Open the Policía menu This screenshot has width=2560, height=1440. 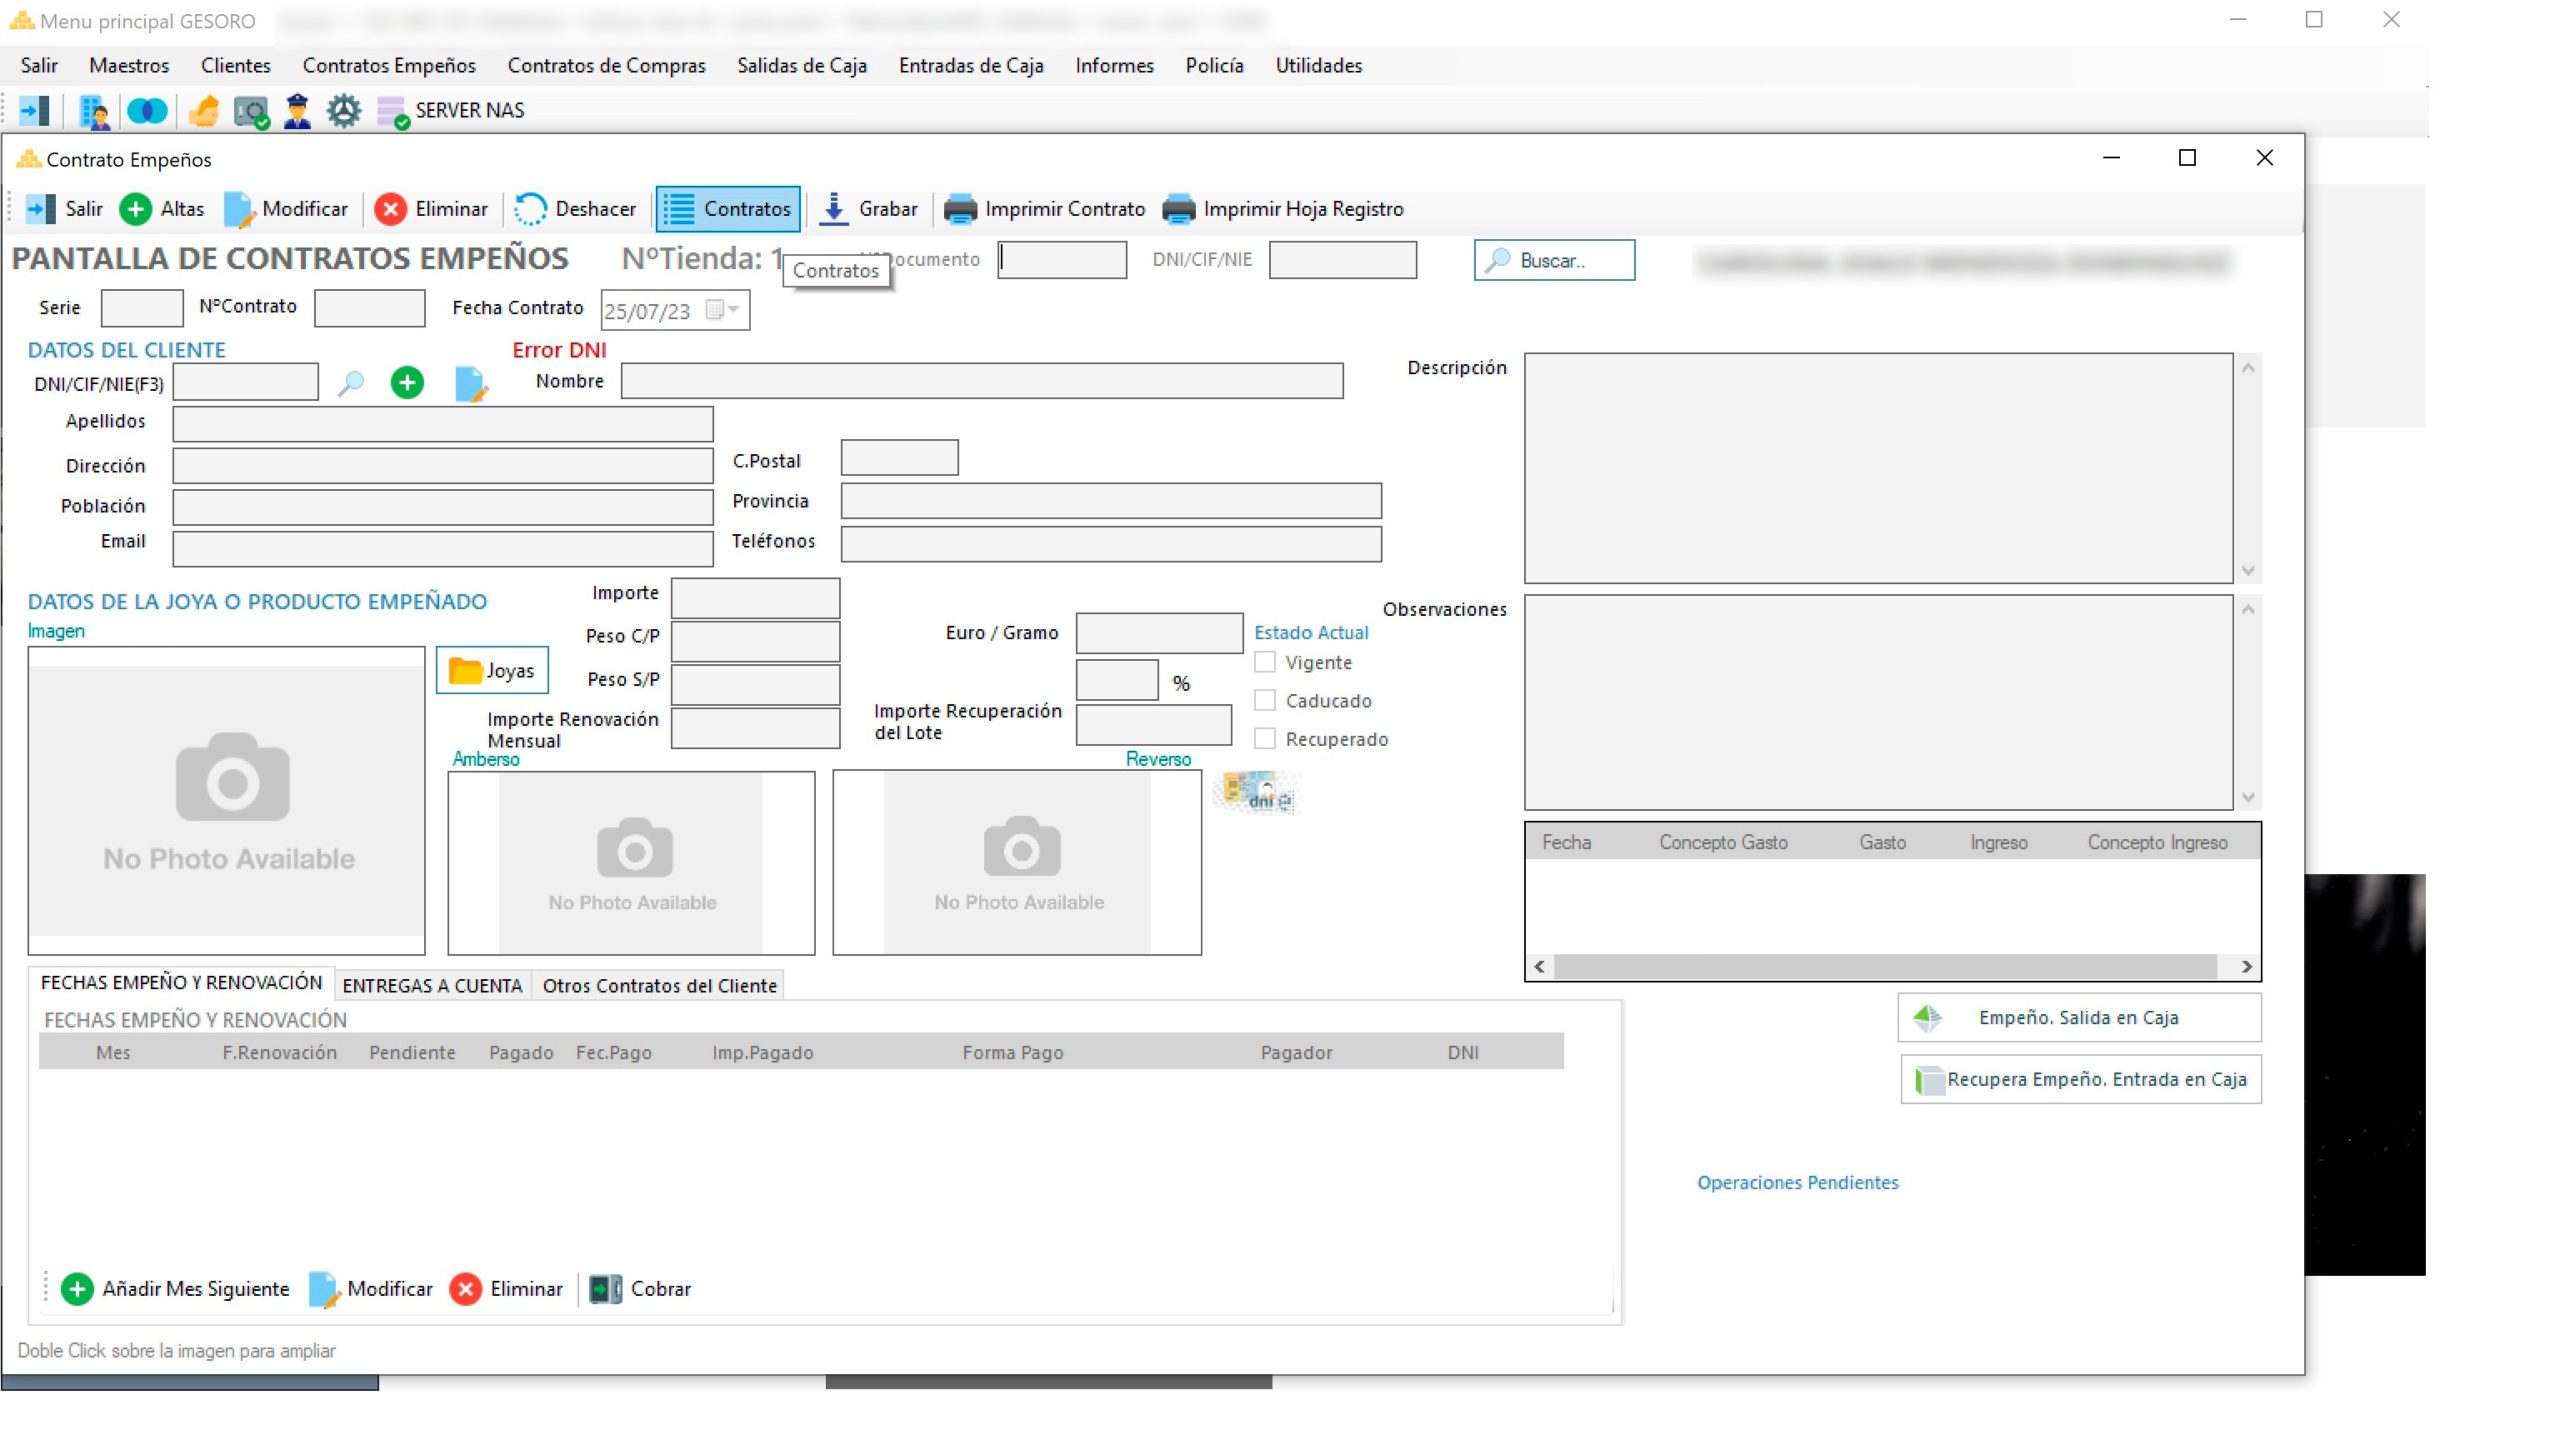coord(1215,66)
